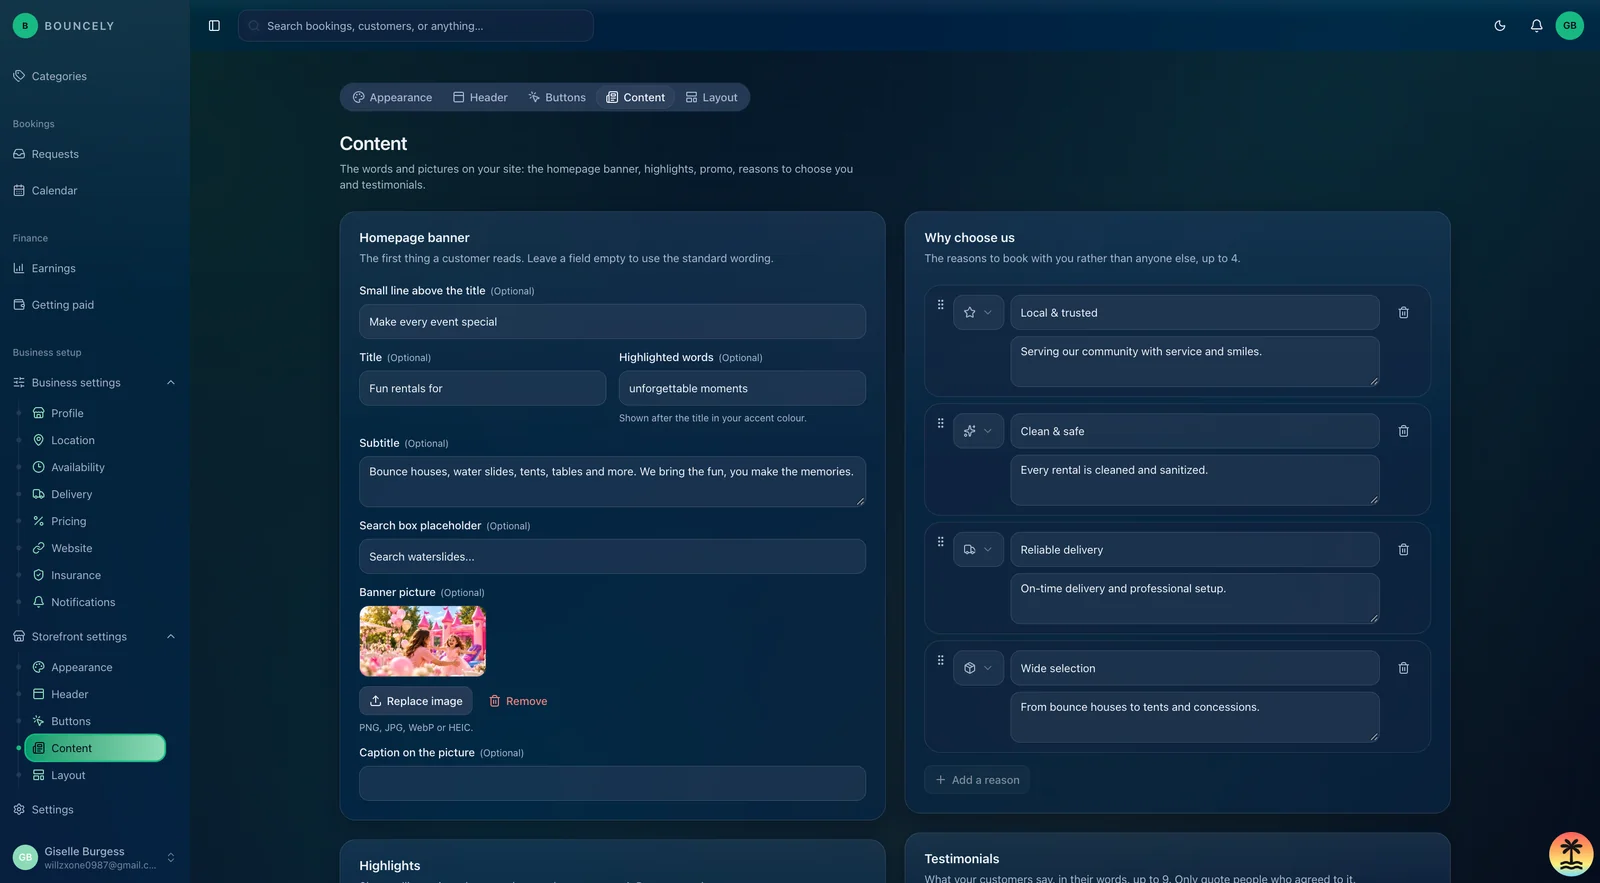Select the Content tab

click(x=636, y=97)
